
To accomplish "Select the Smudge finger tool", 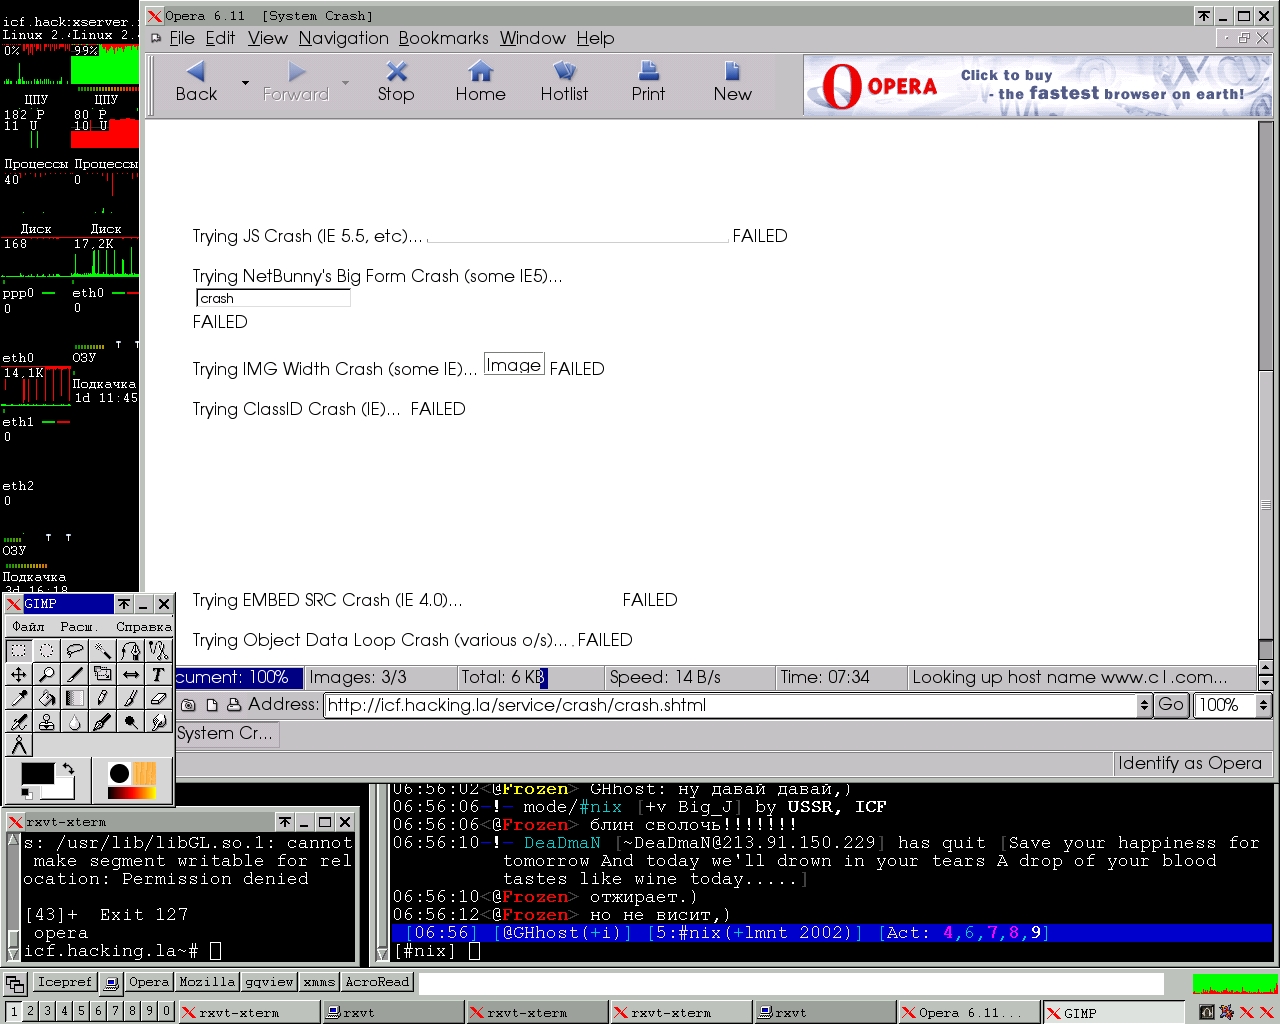I will (158, 722).
